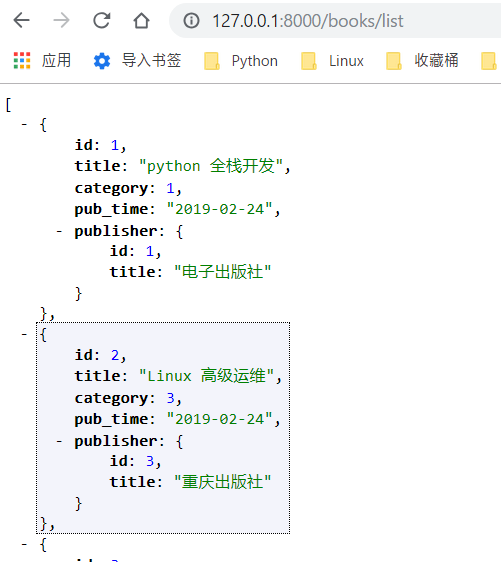Click the opening square bracket of the array
This screenshot has height=562, width=501.
(8, 105)
